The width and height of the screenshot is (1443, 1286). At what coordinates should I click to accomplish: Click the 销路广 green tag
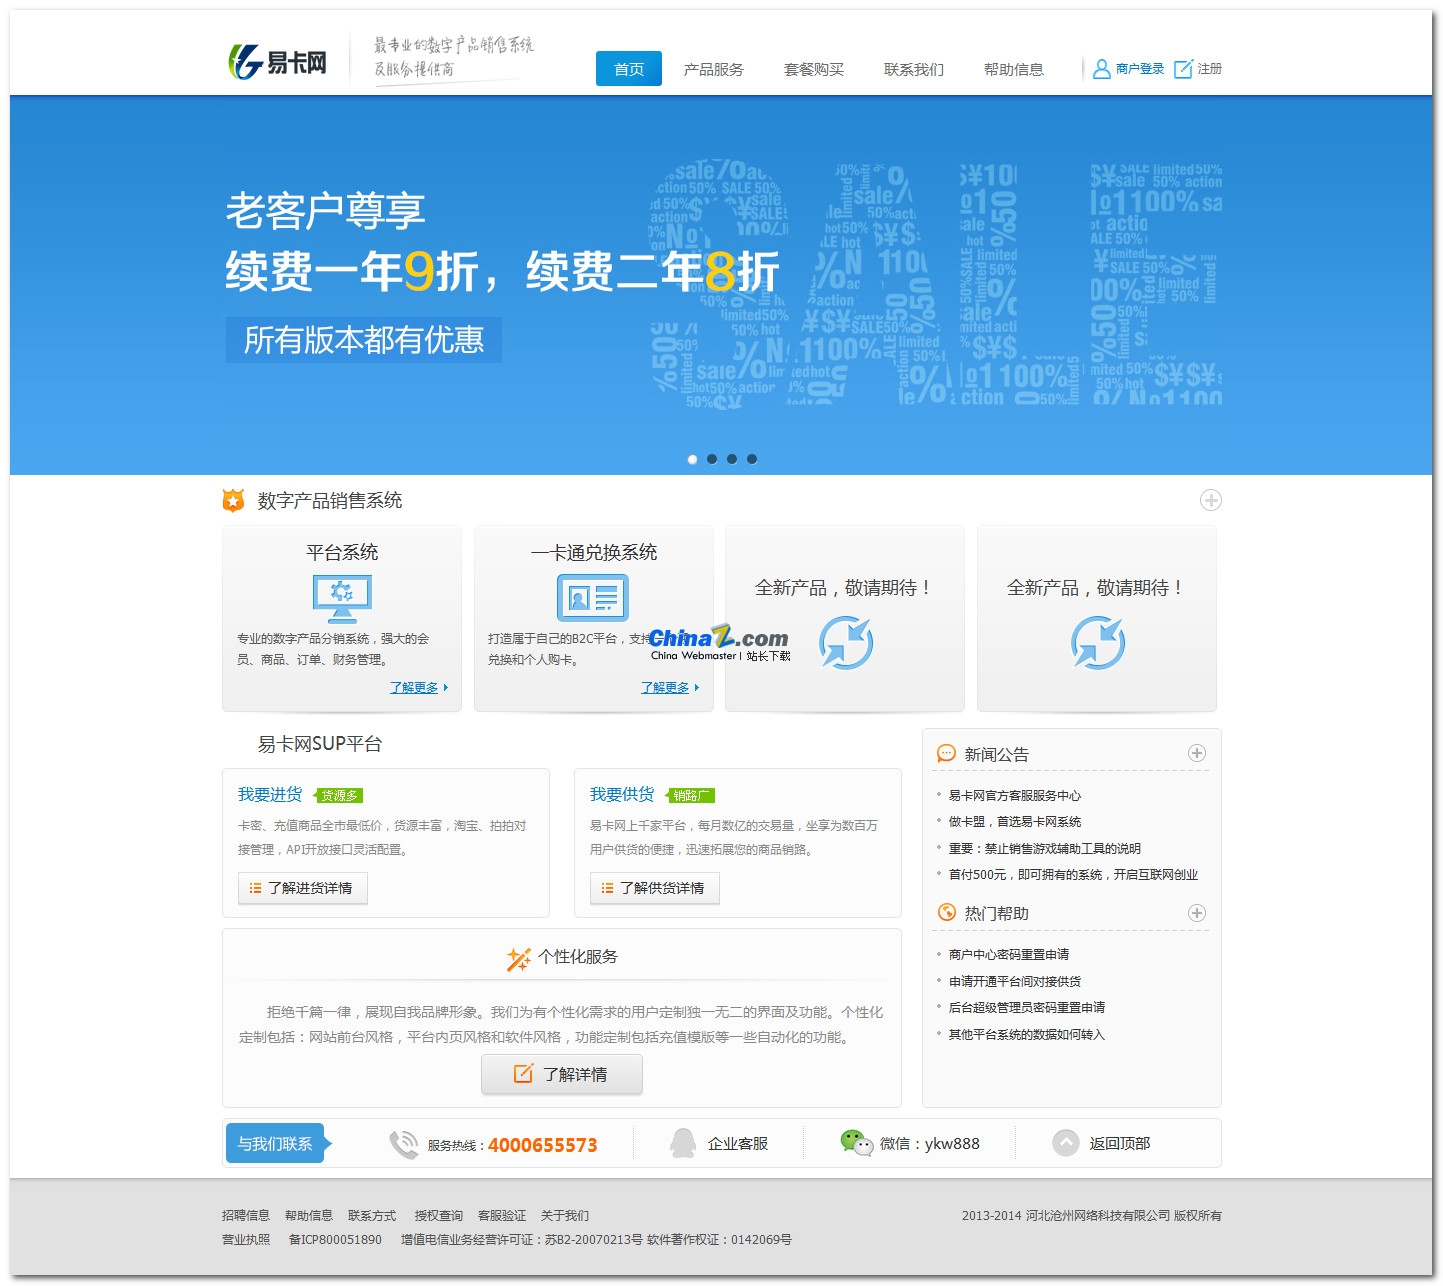tap(690, 796)
